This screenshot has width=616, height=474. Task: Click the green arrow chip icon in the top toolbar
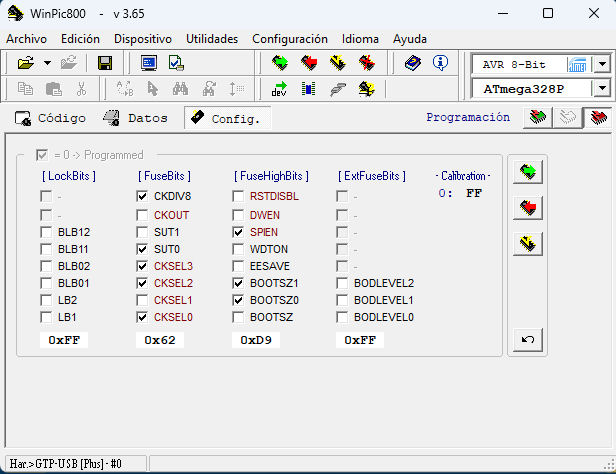pyautogui.click(x=280, y=63)
